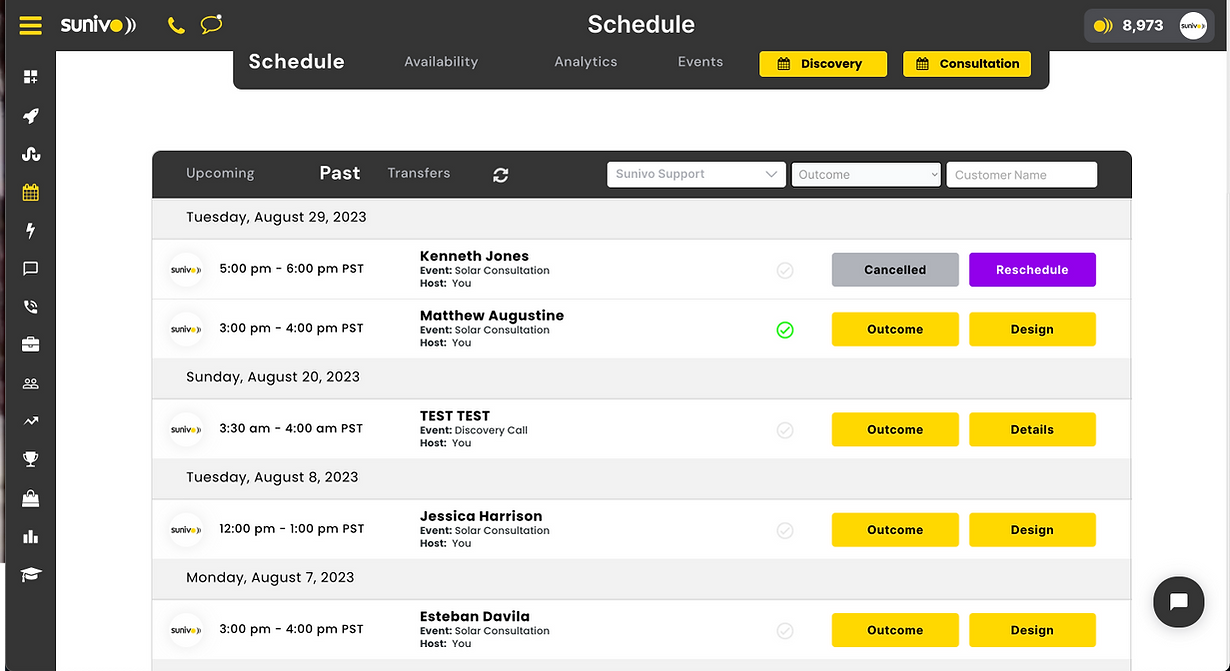Toggle Matthew Augustine's green checkmark

(785, 330)
